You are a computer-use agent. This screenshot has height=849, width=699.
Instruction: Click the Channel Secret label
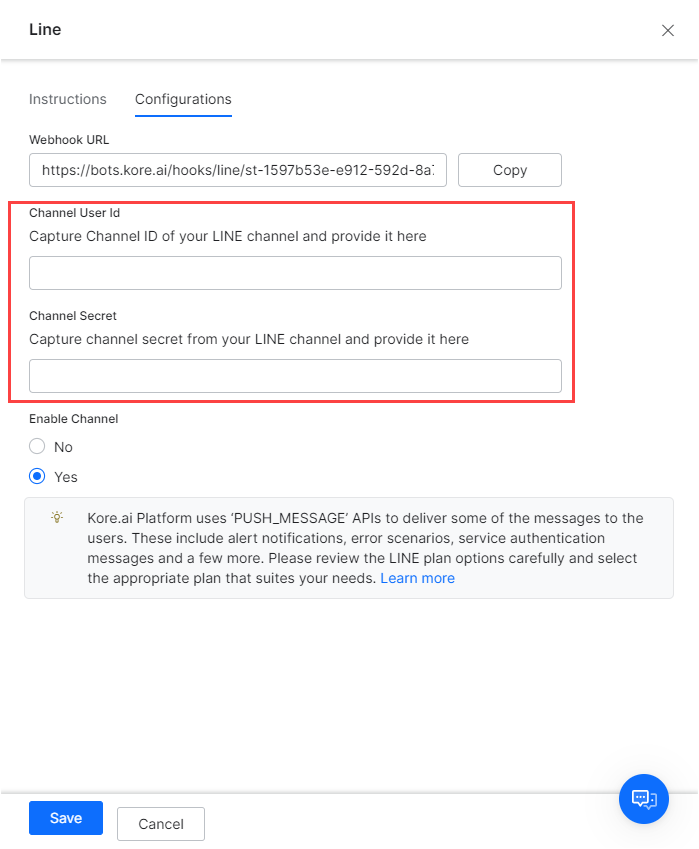70,315
